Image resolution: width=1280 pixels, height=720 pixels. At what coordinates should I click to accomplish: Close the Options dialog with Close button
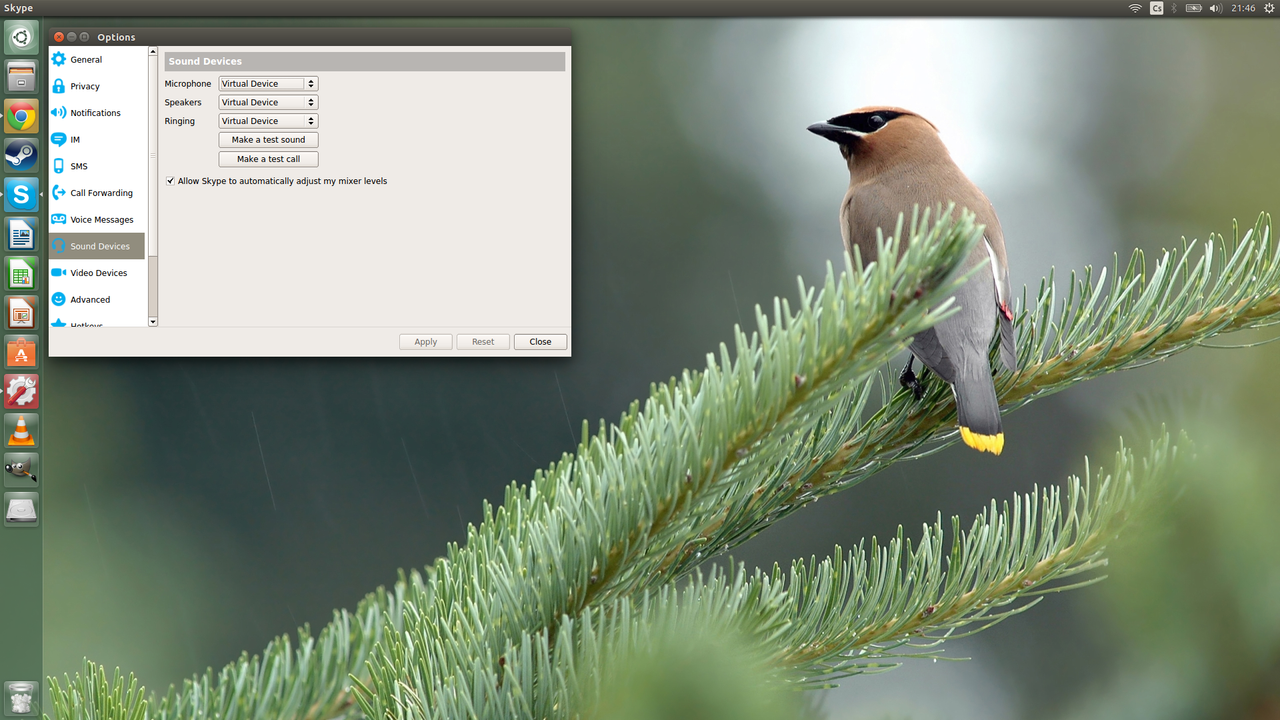point(540,342)
